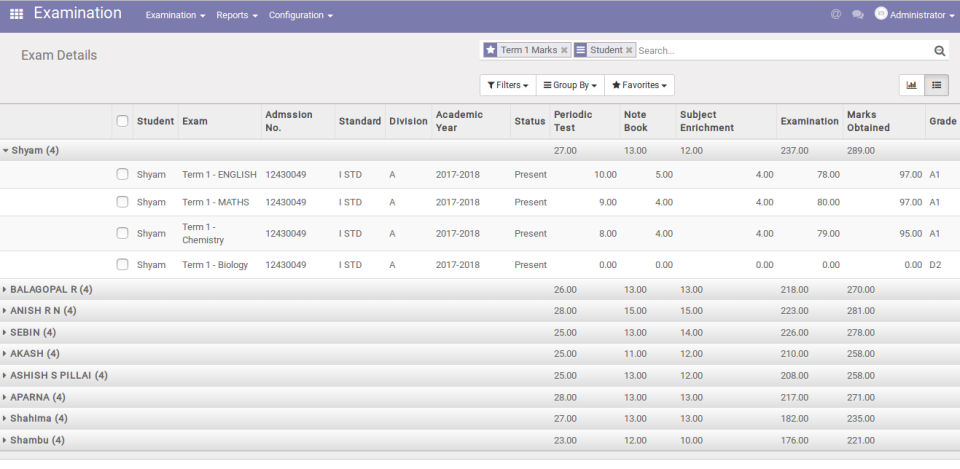The height and width of the screenshot is (469, 960).
Task: Switch to graph view icon
Action: (911, 85)
